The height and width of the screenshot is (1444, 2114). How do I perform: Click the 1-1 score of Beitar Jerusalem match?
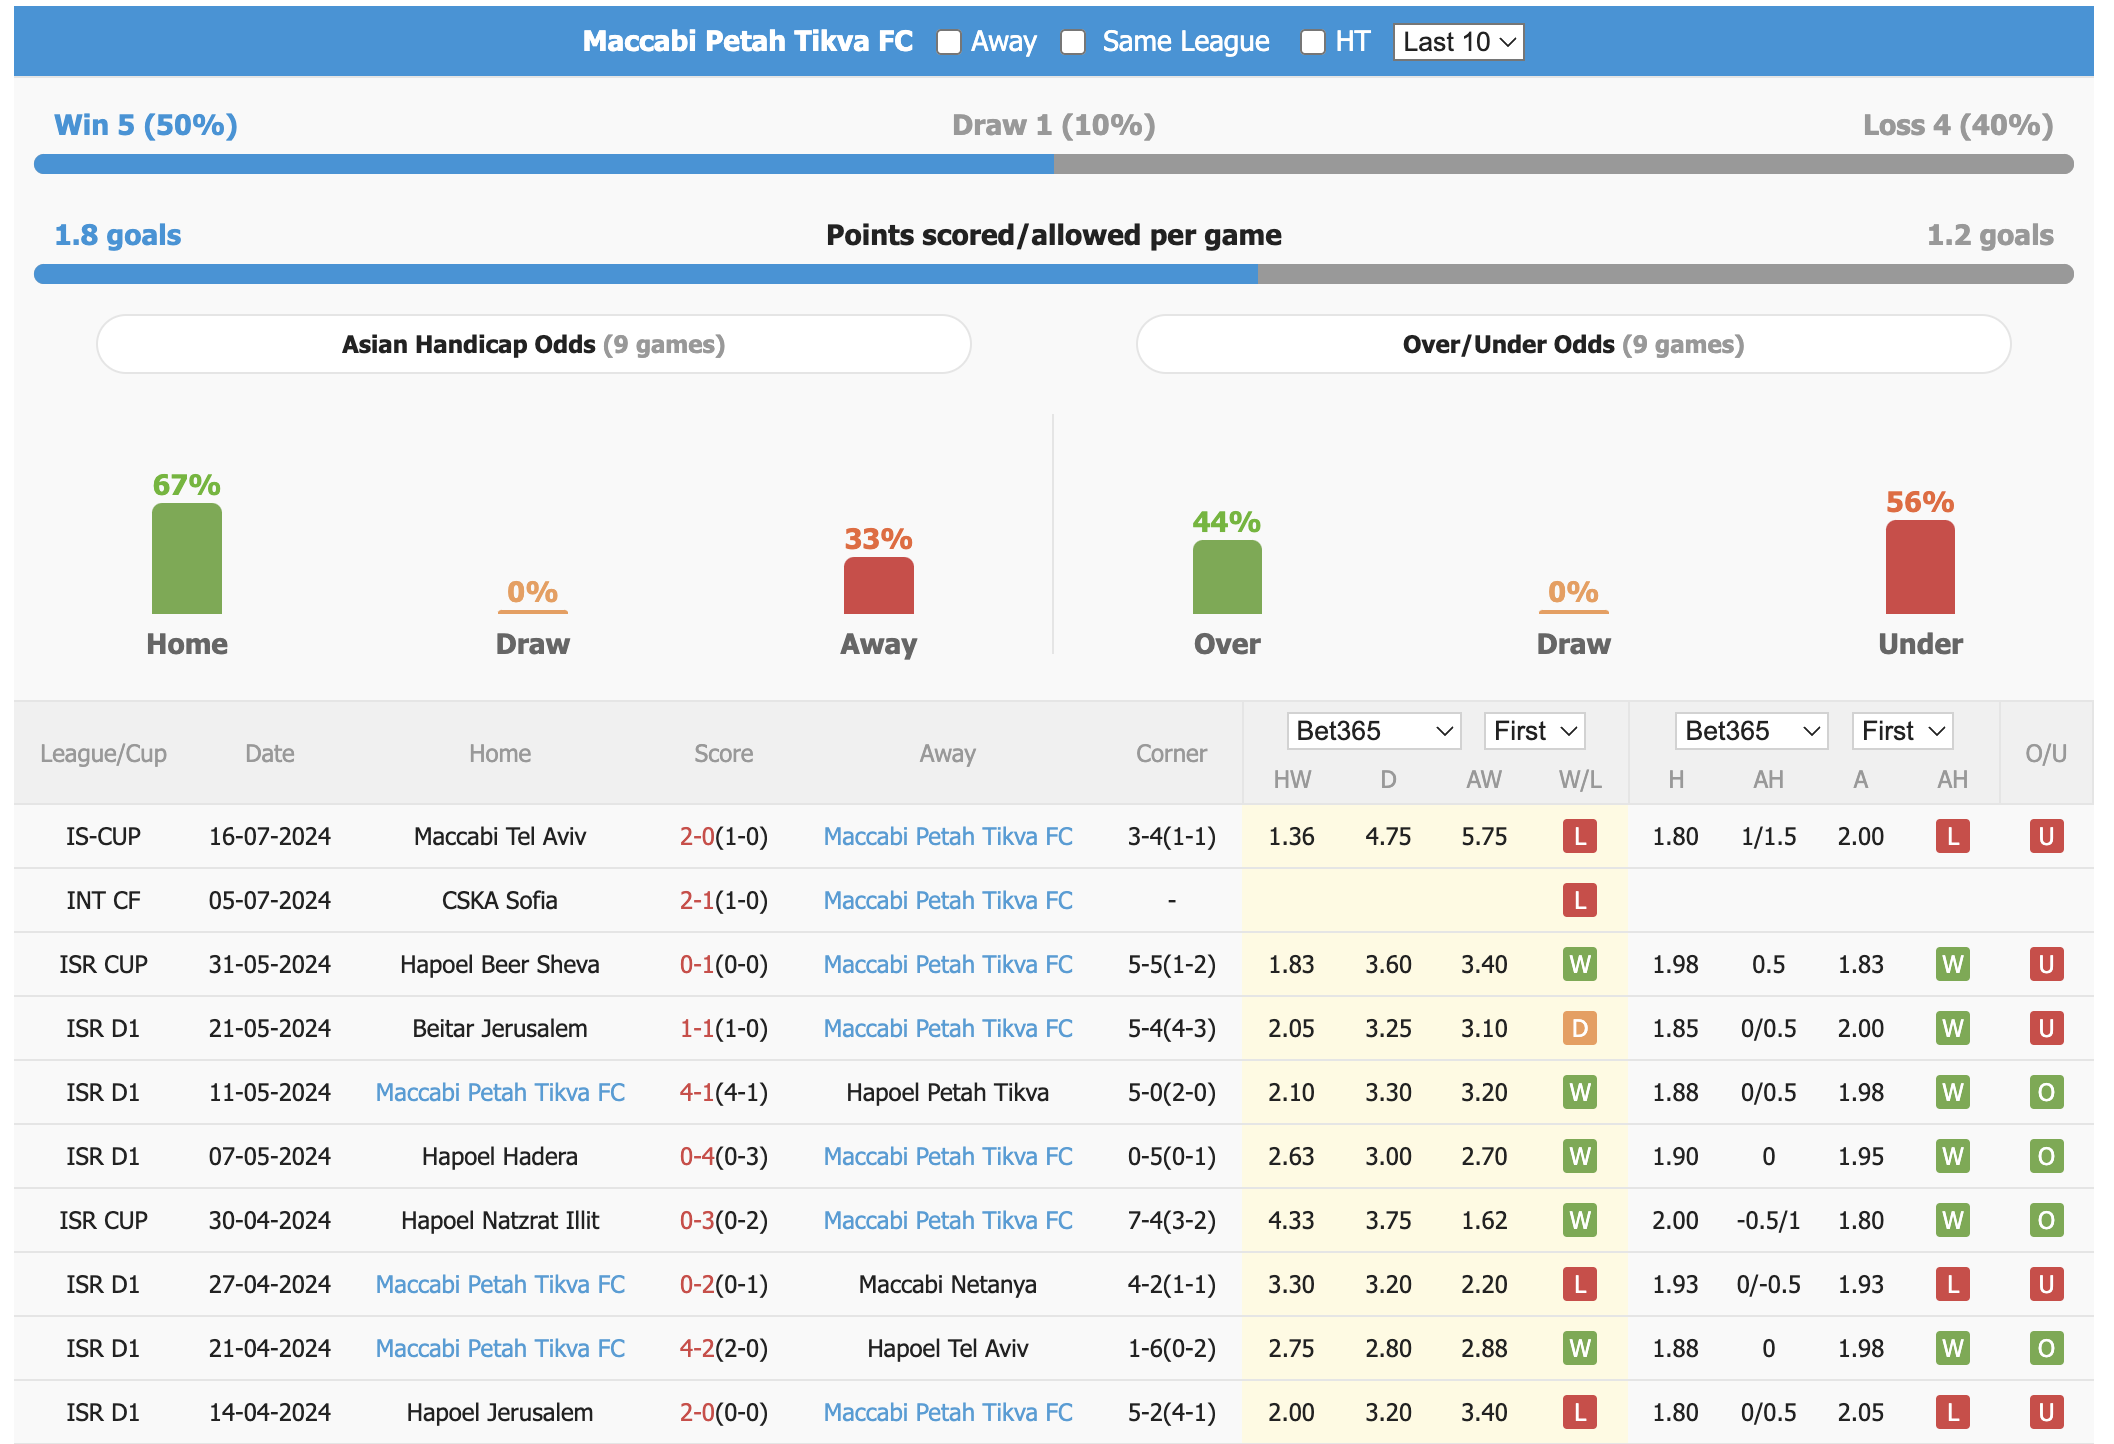tap(697, 1028)
